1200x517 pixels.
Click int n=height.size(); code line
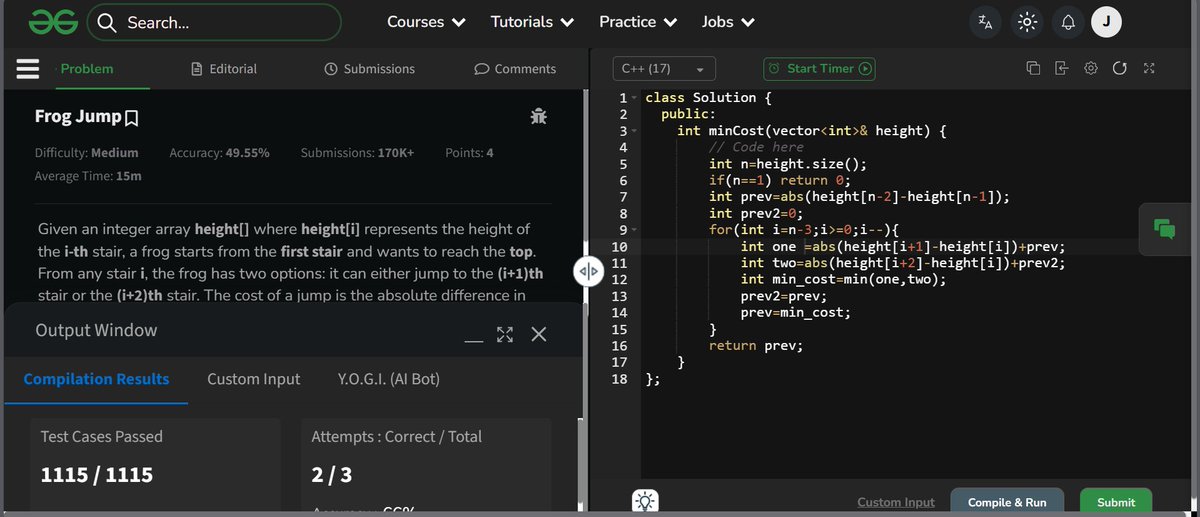pos(788,164)
